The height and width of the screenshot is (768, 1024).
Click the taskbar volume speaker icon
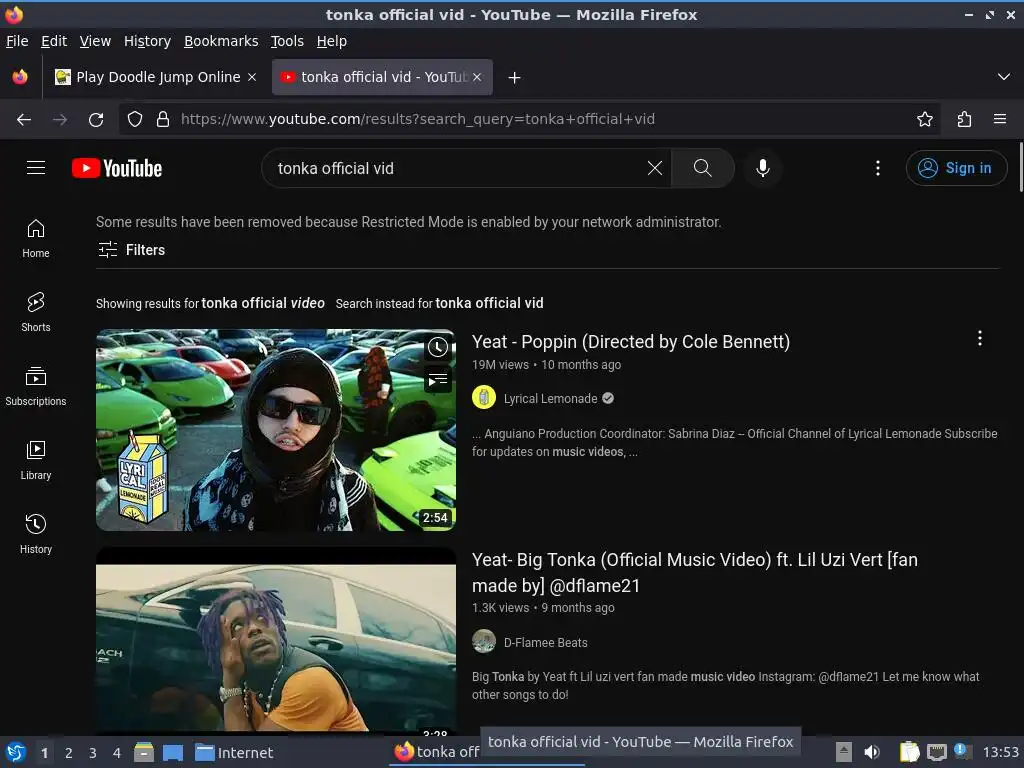pos(872,752)
